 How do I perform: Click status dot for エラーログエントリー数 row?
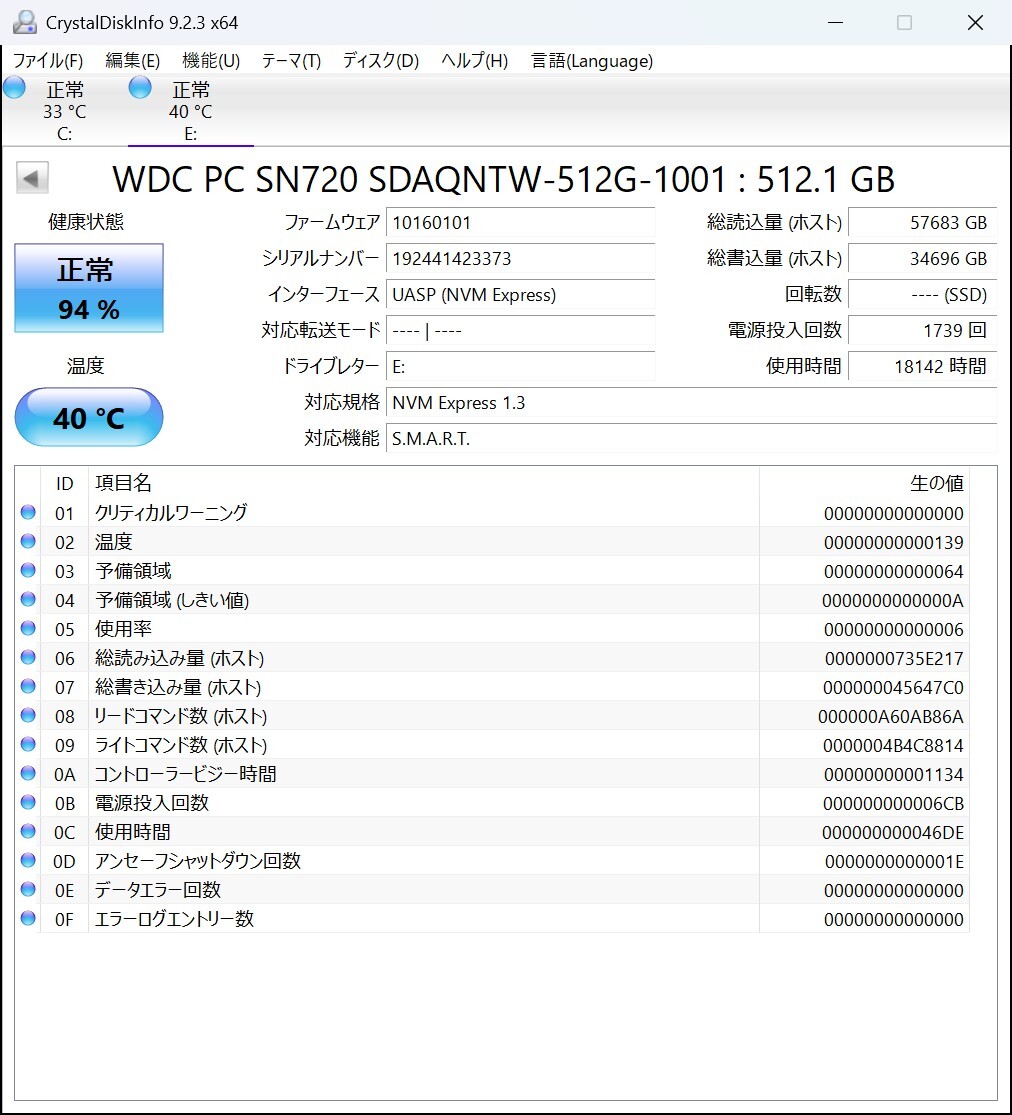point(28,918)
